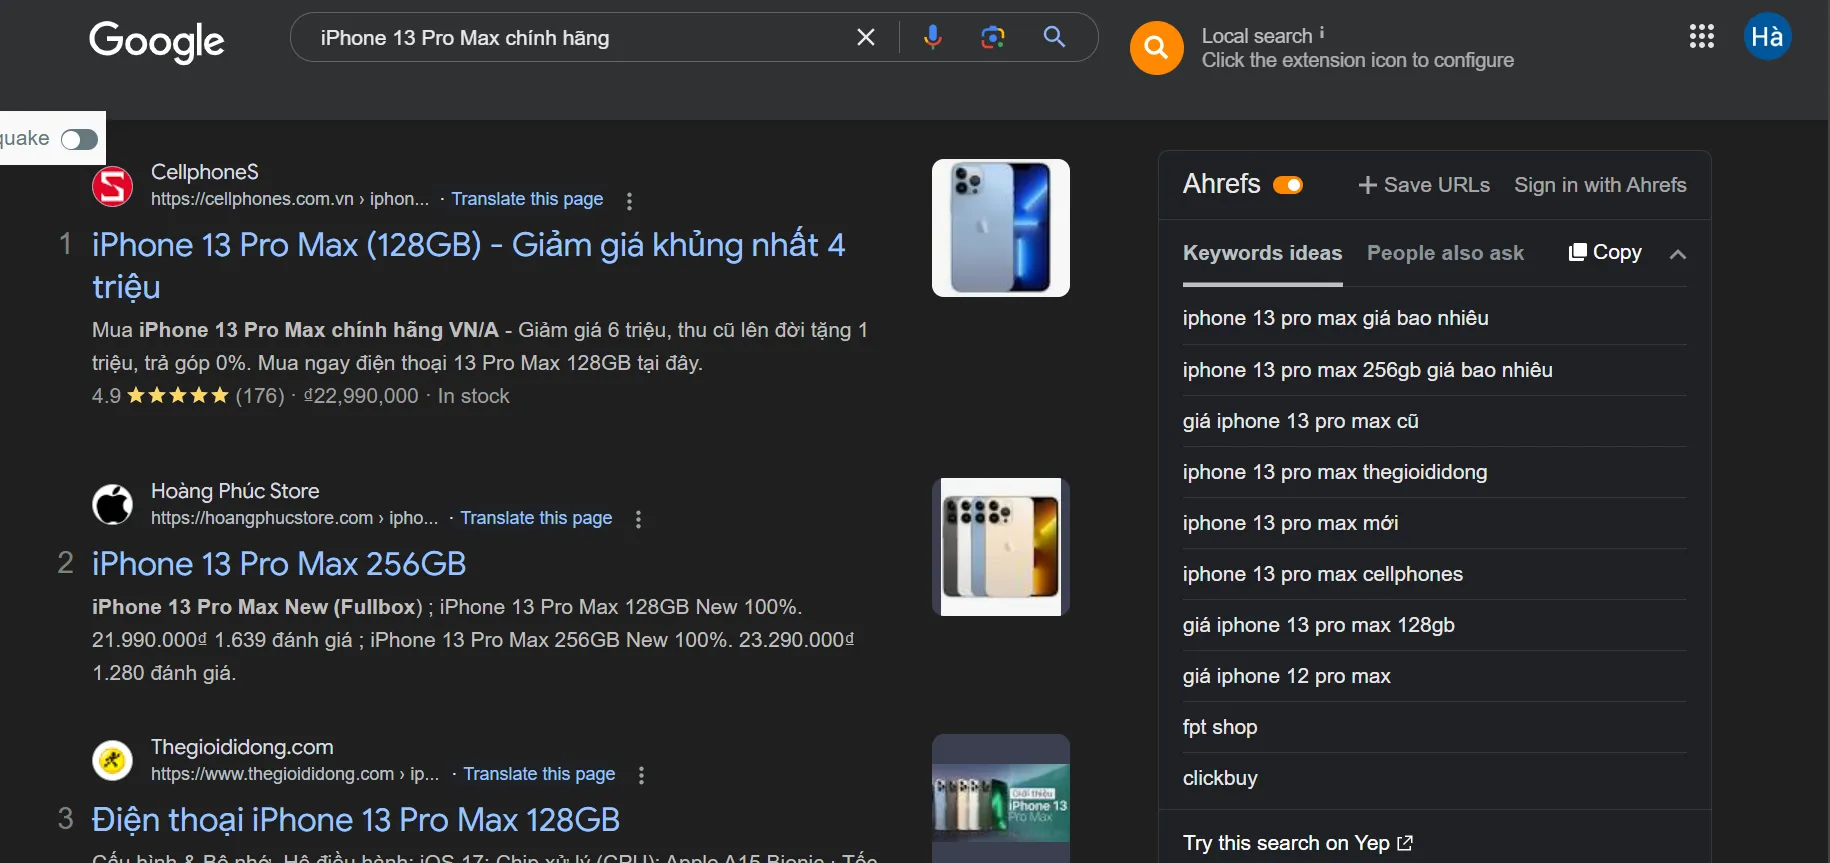1830x863 pixels.
Task: Open iPhone 13 Pro Max 256GB result
Action: pos(279,564)
